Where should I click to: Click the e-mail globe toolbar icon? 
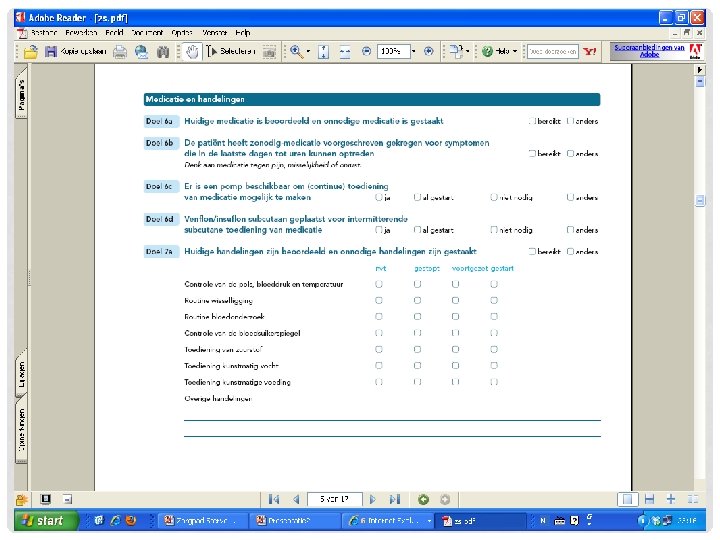pyautogui.click(x=141, y=51)
